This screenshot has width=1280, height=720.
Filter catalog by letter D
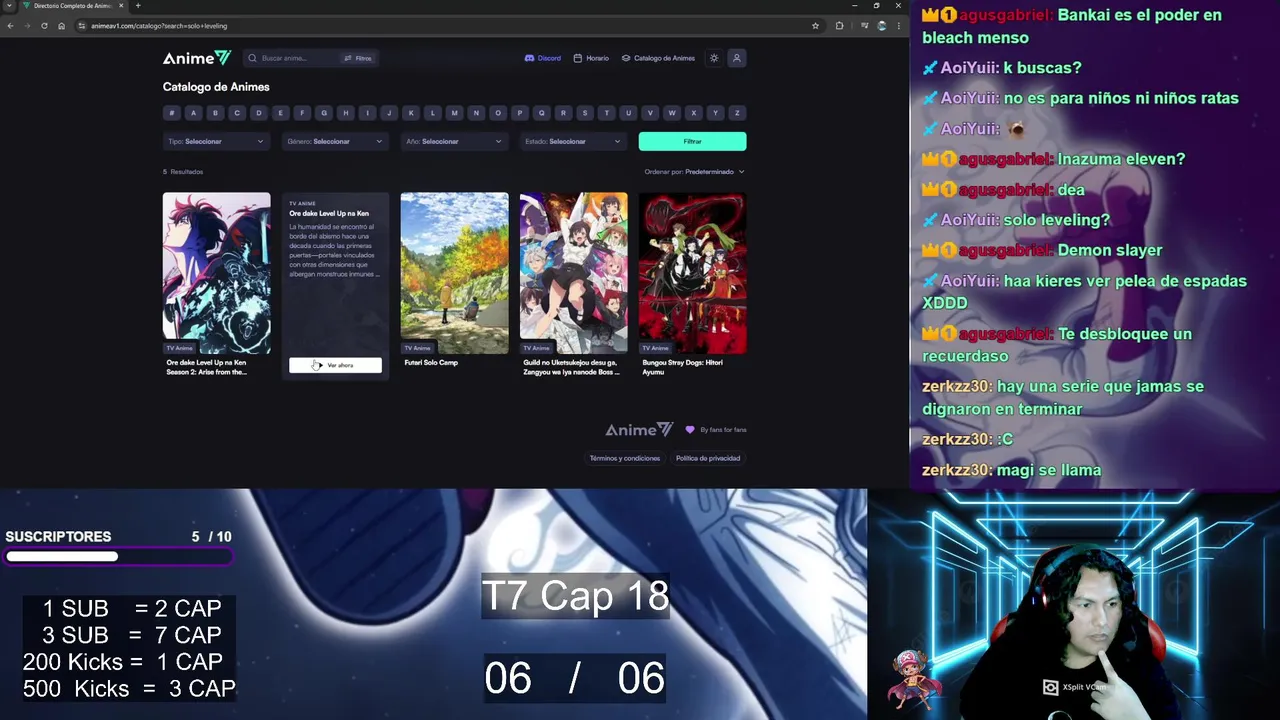click(x=259, y=113)
